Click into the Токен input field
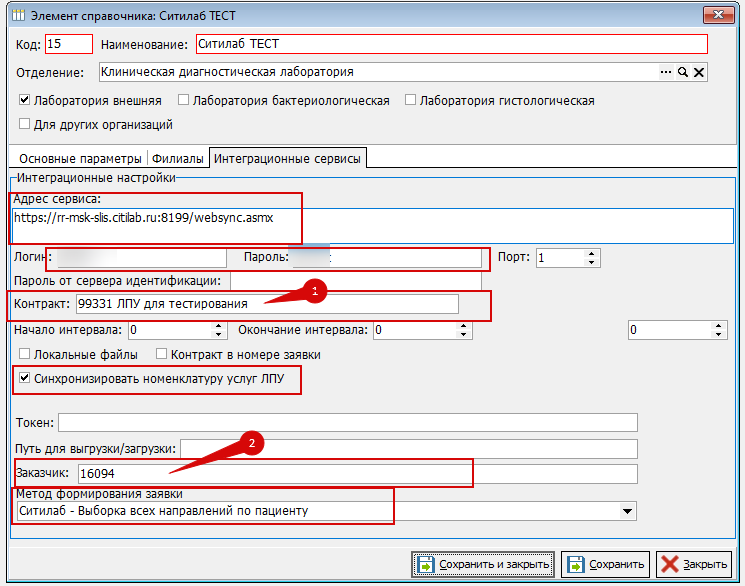The height and width of the screenshot is (586, 745). (x=348, y=422)
